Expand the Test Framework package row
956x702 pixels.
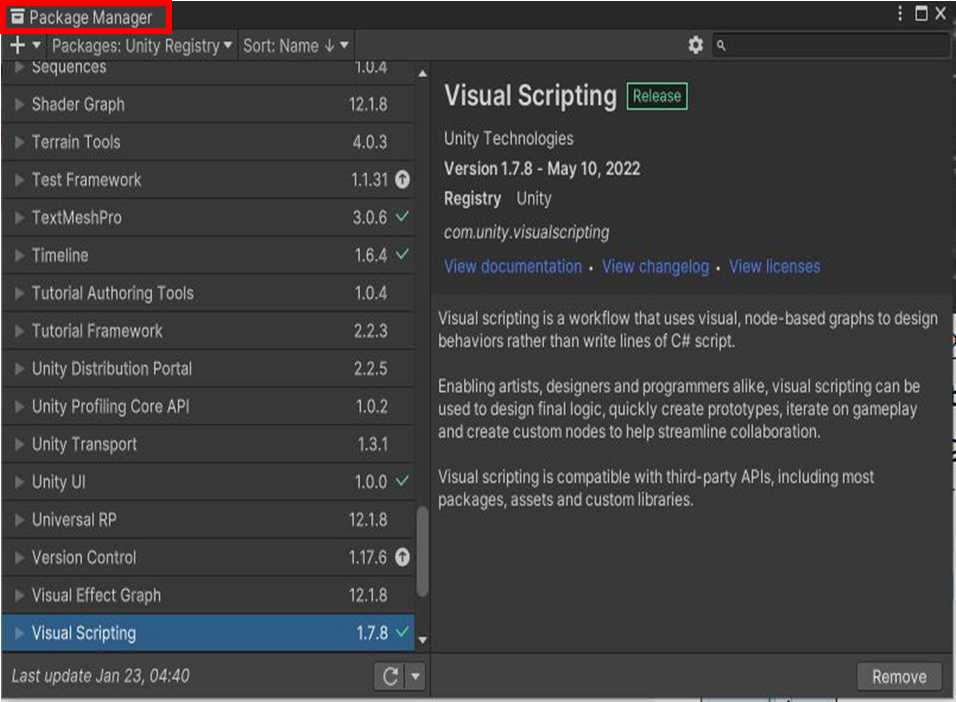[20, 180]
